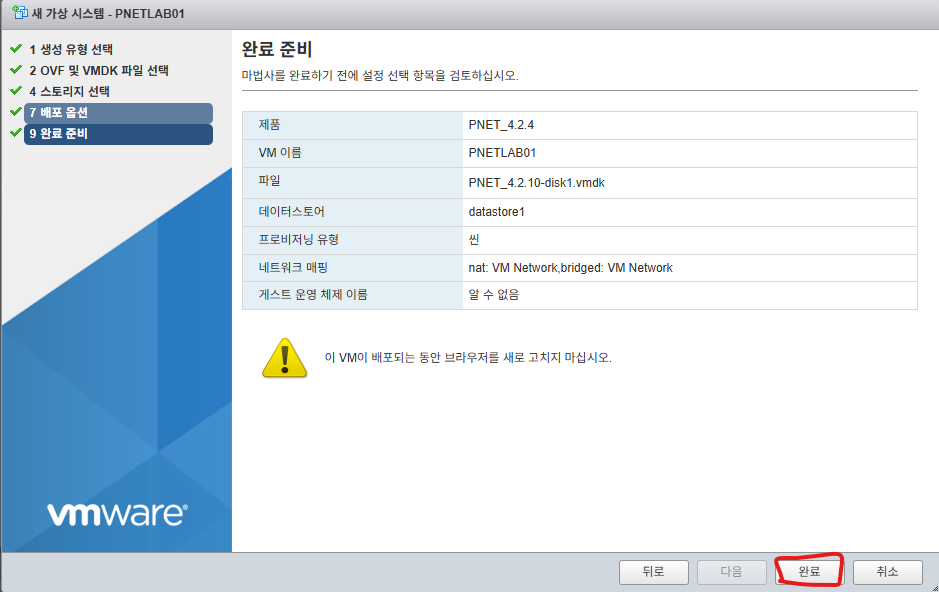Screen dimensions: 939x592
Task: Click the new virtual machine title bar icon
Action: click(x=19, y=12)
